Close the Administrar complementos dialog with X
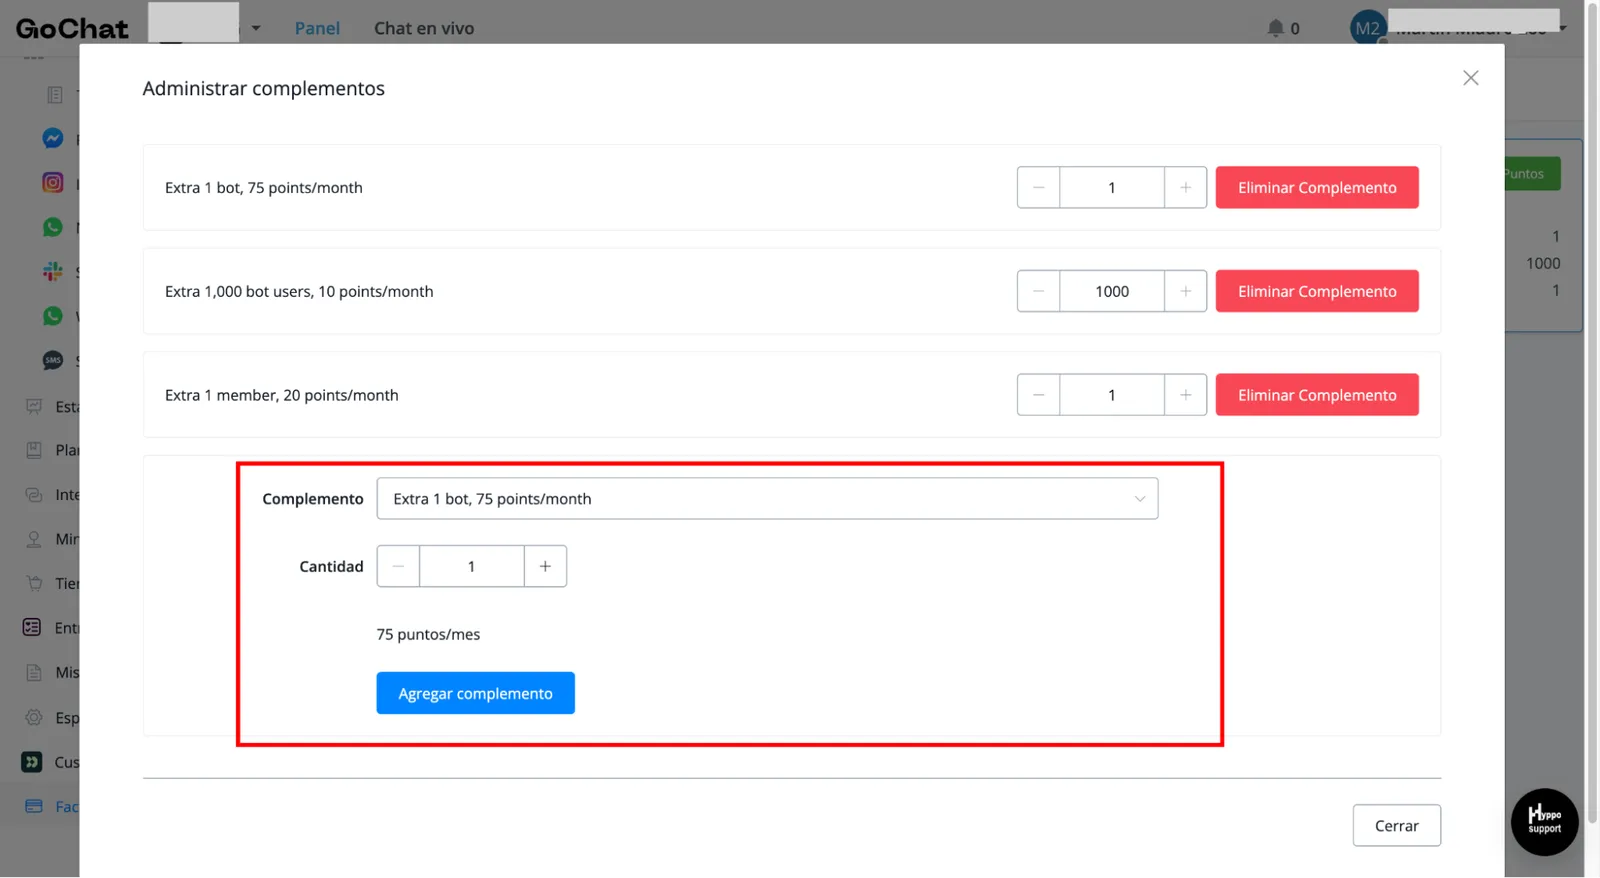 1470,78
